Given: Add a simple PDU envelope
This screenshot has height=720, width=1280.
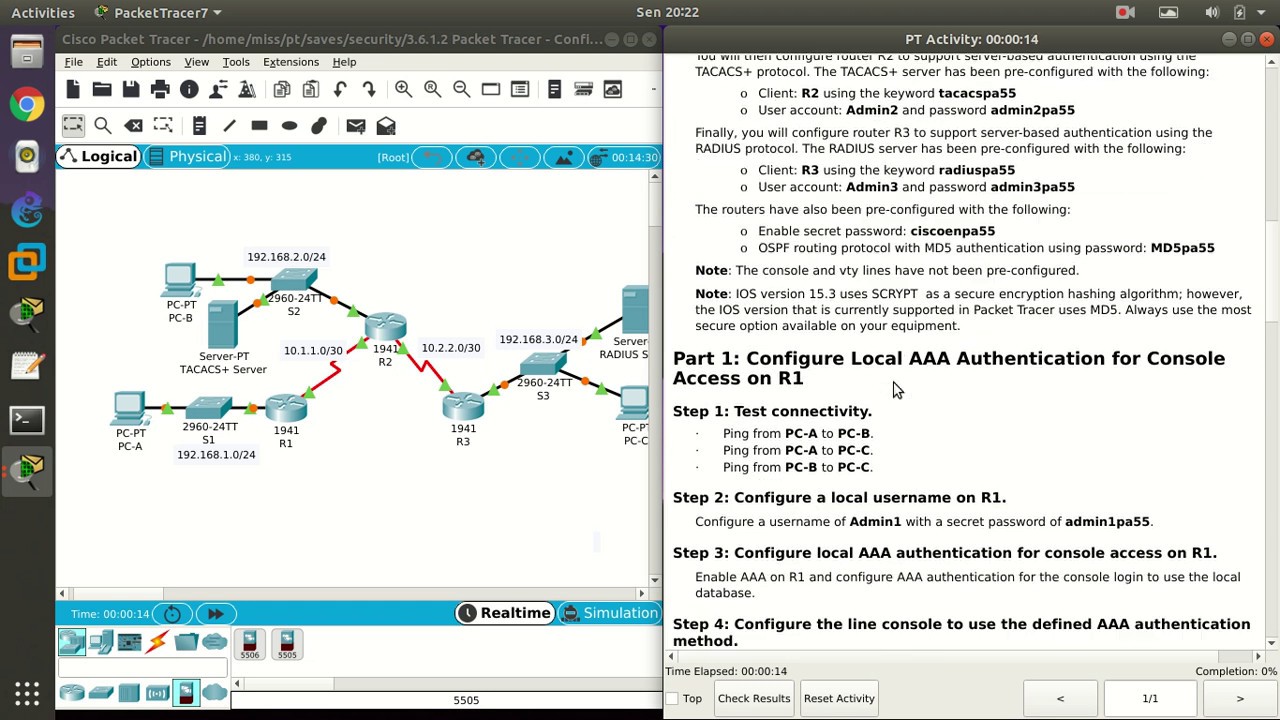Looking at the screenshot, I should tap(356, 126).
